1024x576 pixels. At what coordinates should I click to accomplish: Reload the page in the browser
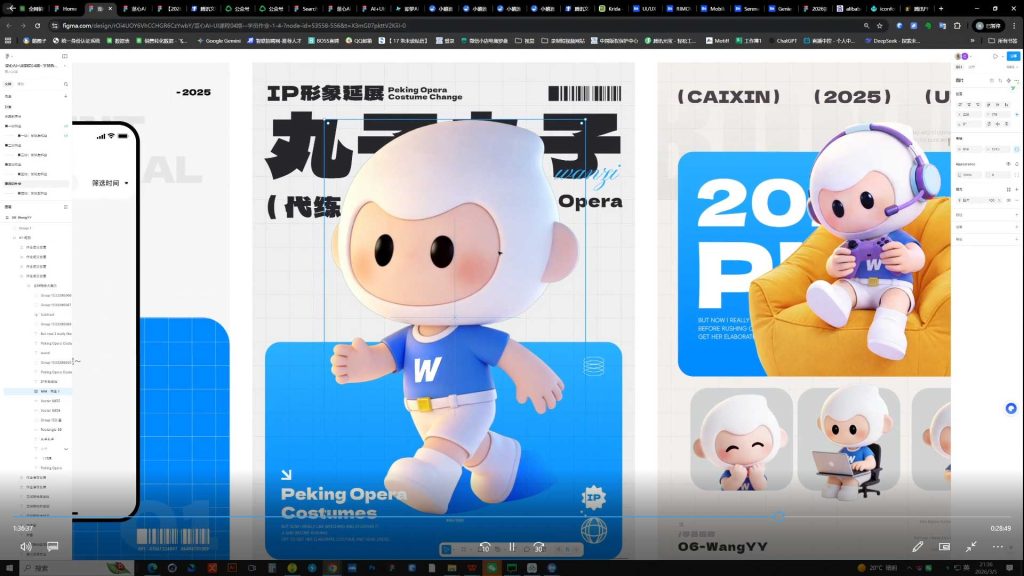click(x=37, y=25)
